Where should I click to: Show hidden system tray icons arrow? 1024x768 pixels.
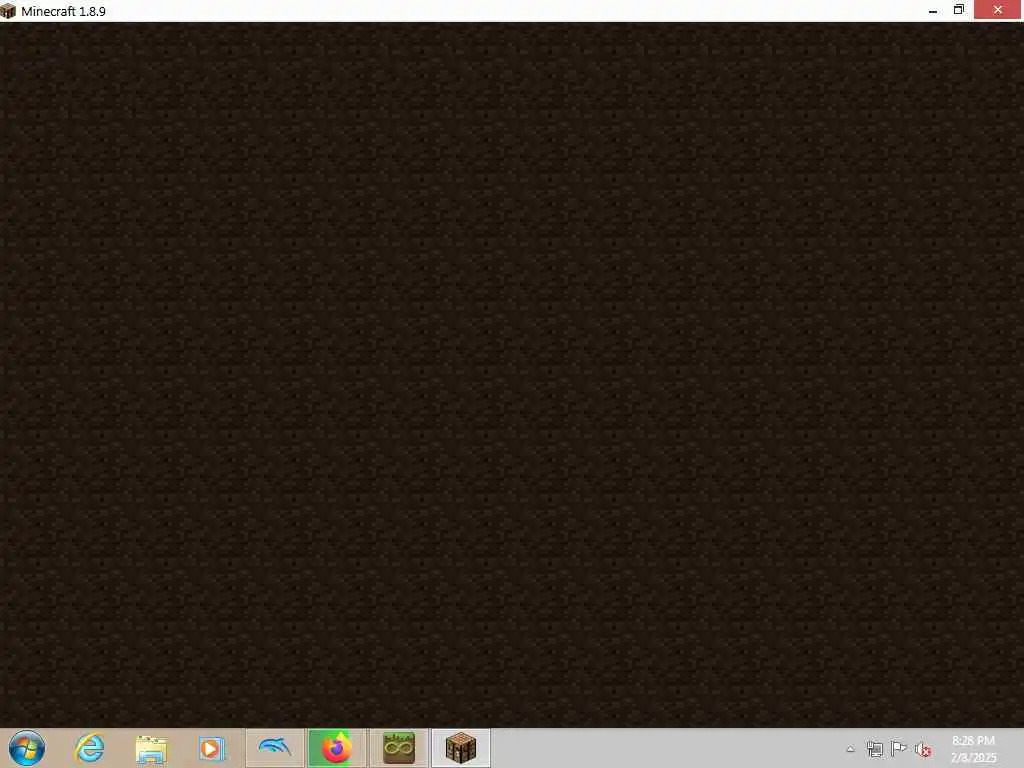tap(850, 749)
